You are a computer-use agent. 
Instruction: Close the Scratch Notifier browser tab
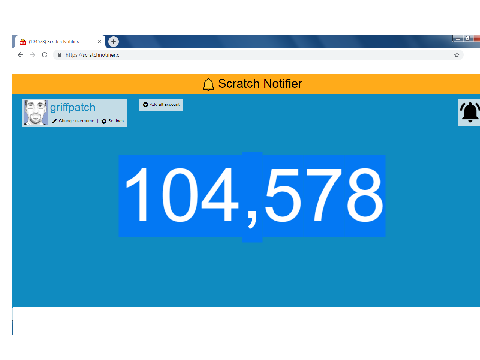click(99, 42)
